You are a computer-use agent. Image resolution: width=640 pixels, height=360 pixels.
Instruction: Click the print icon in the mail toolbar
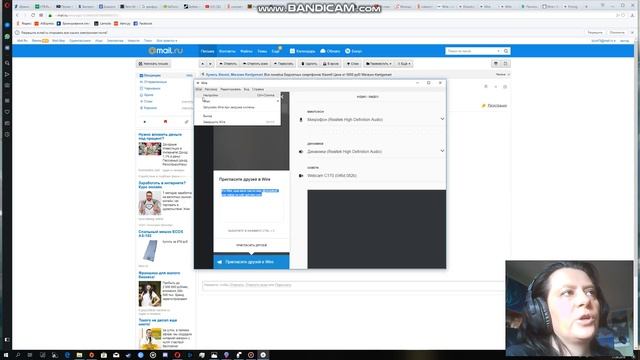(496, 64)
